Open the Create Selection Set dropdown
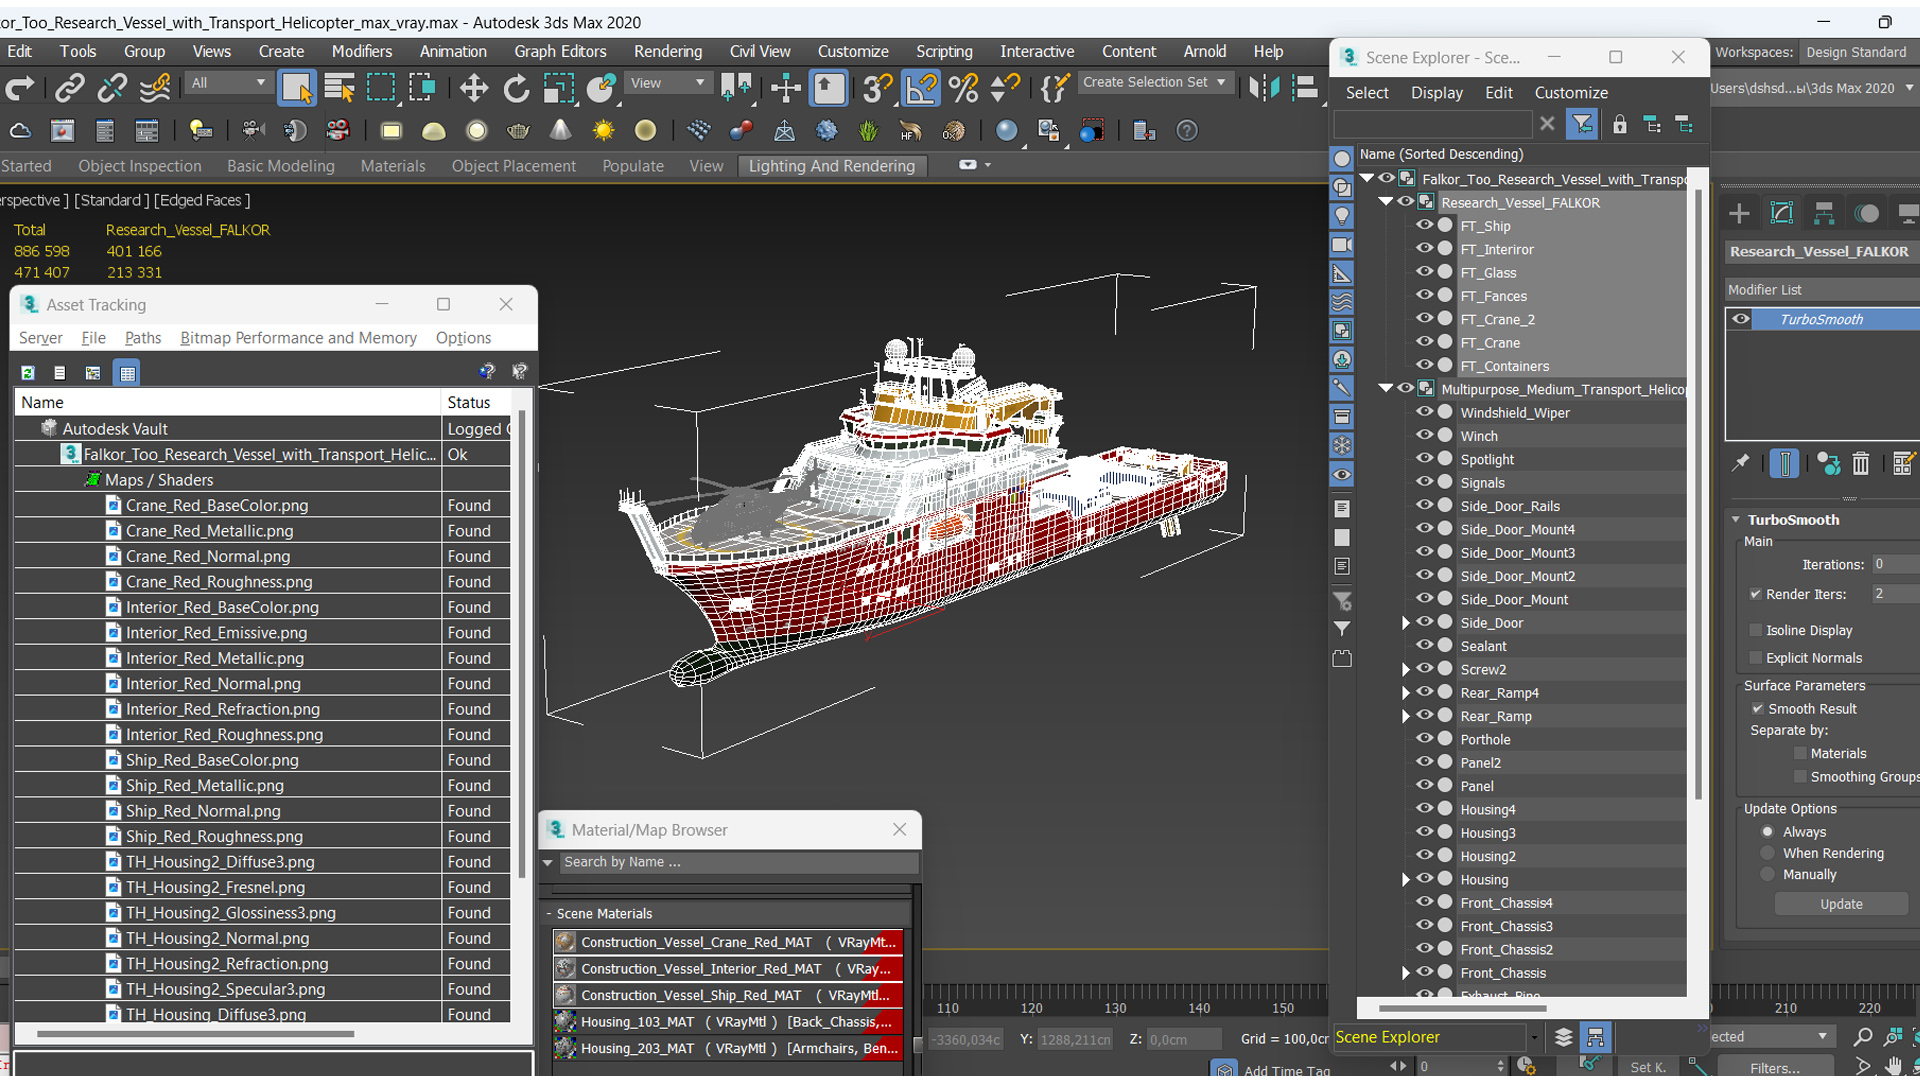This screenshot has width=1920, height=1080. [1155, 83]
